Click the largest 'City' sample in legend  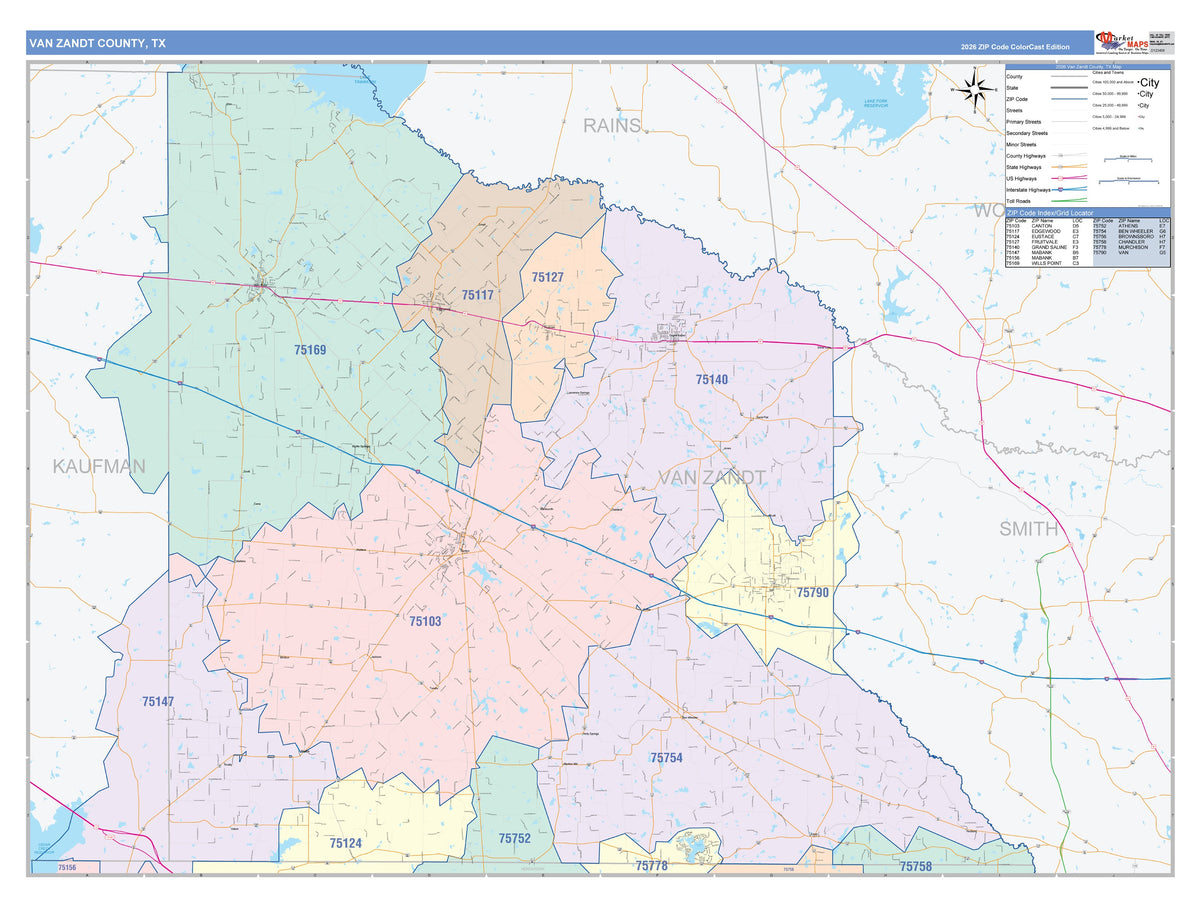(1148, 82)
